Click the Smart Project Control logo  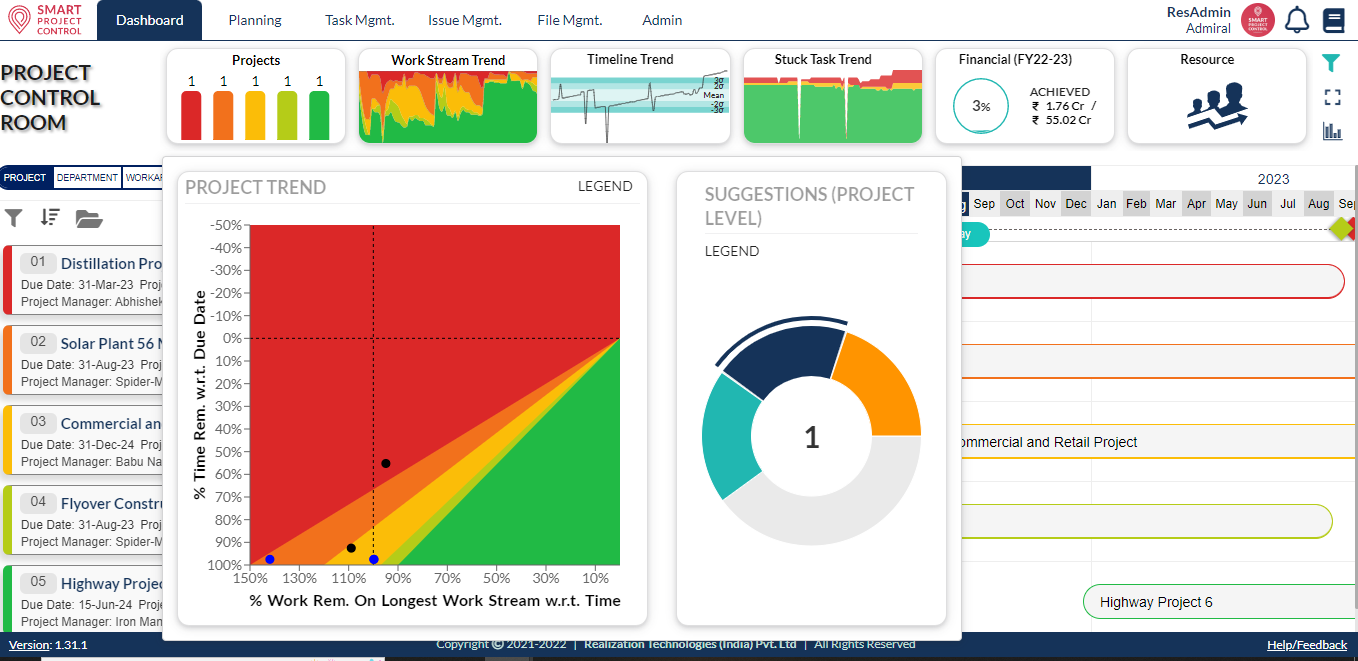46,20
